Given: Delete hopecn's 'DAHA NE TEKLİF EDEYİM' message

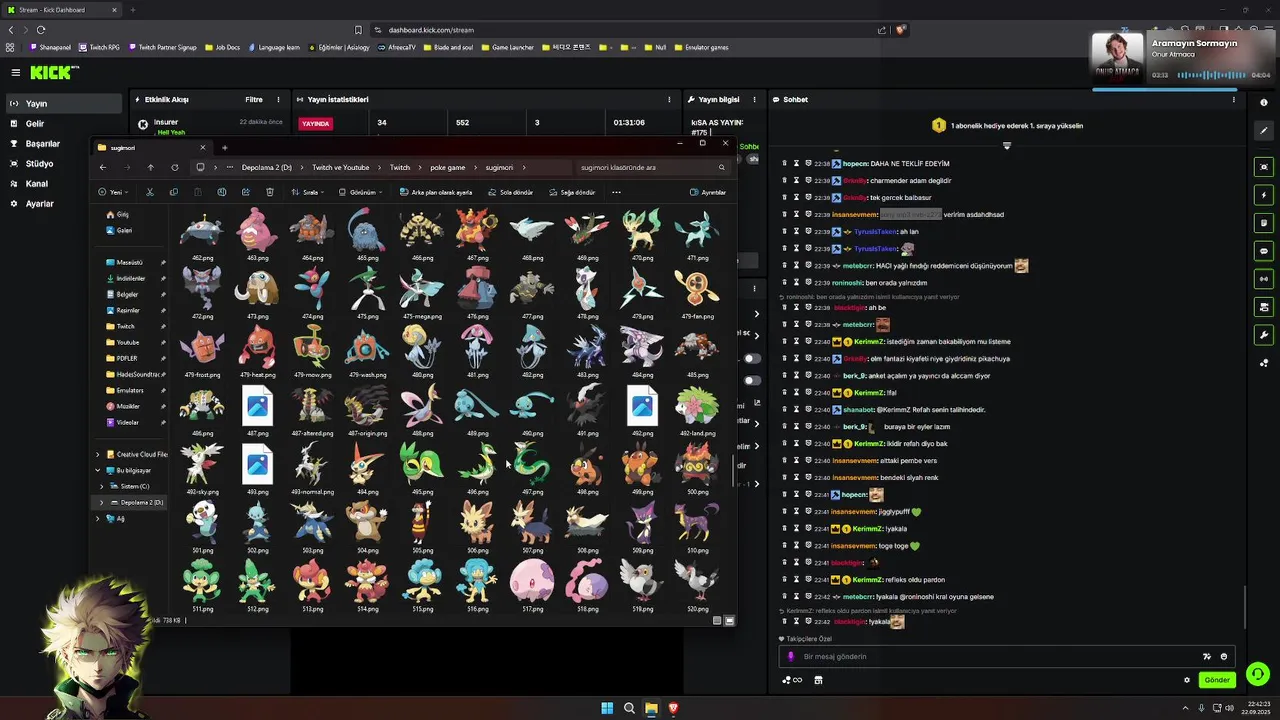Looking at the screenshot, I should coord(784,163).
